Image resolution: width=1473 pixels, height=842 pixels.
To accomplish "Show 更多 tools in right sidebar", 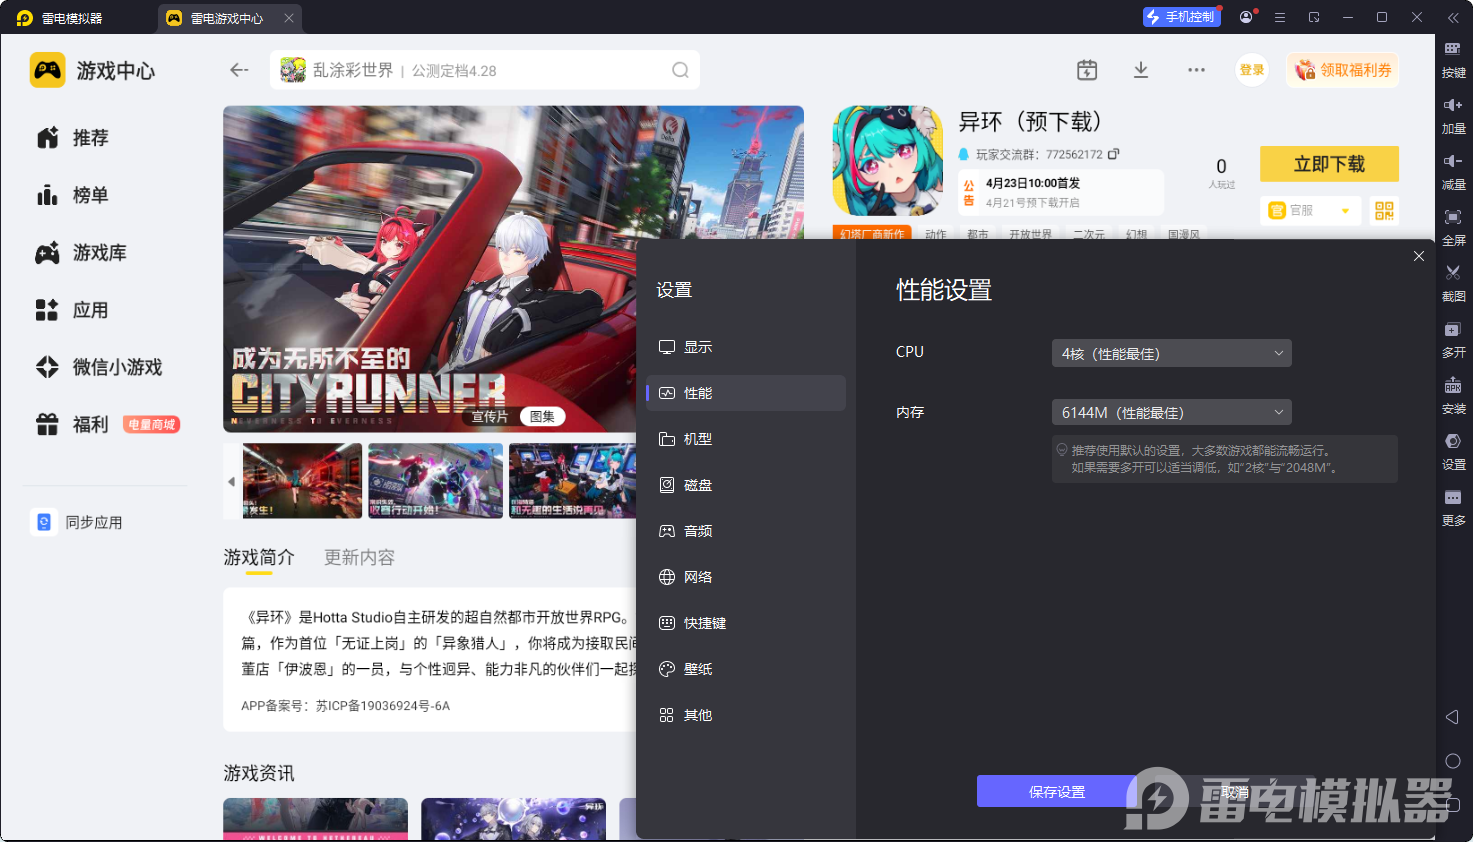I will click(1453, 508).
